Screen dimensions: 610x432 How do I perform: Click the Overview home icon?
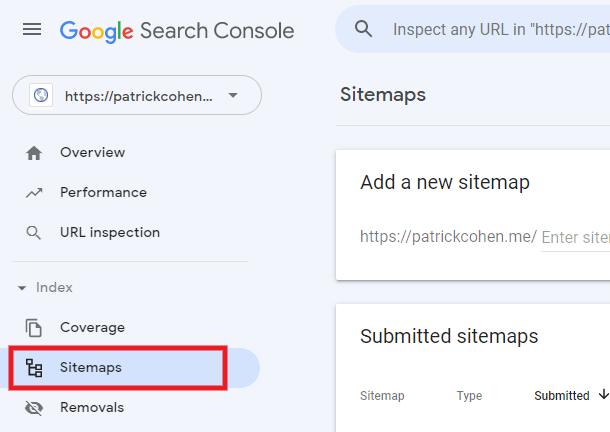34,153
